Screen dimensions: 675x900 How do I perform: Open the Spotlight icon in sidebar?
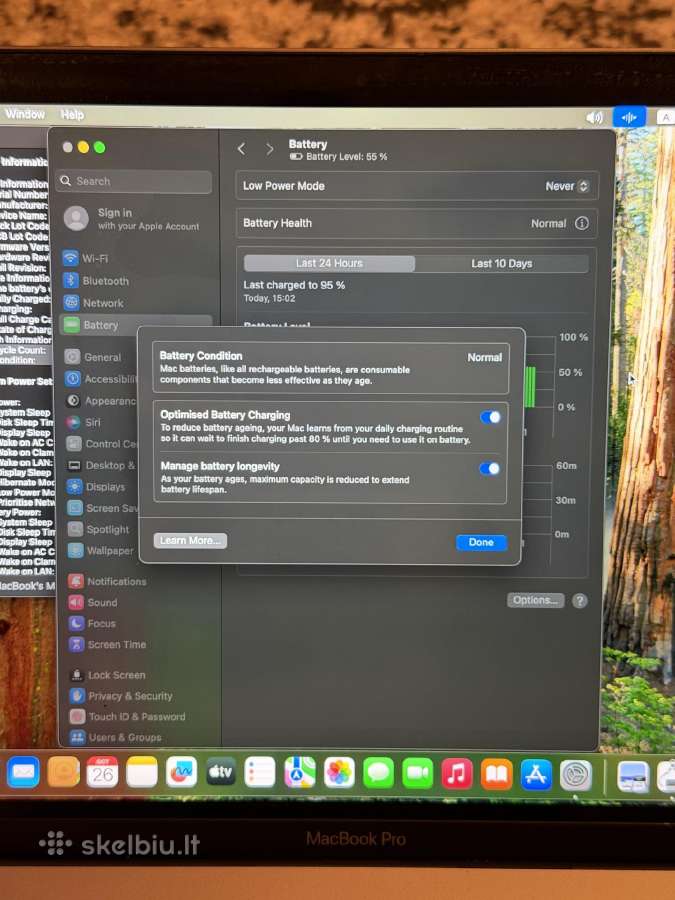75,529
